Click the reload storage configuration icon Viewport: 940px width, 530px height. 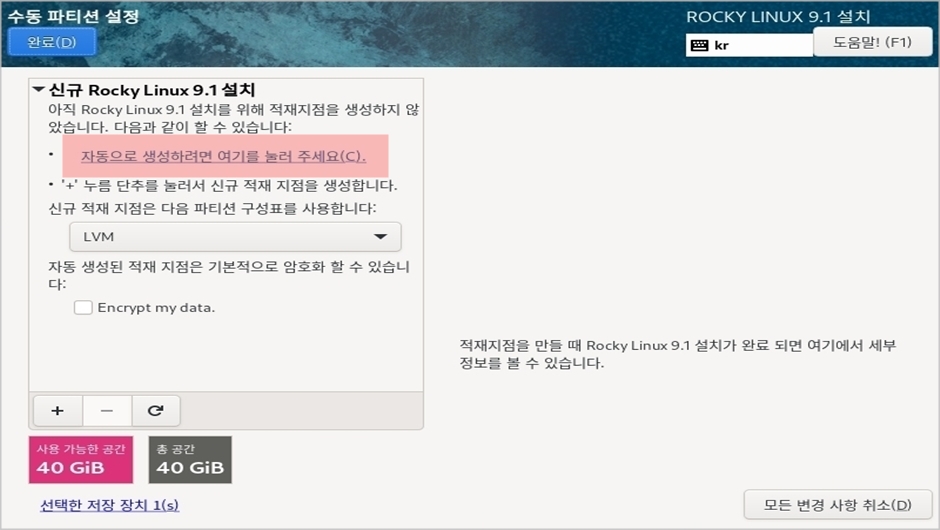tap(156, 411)
